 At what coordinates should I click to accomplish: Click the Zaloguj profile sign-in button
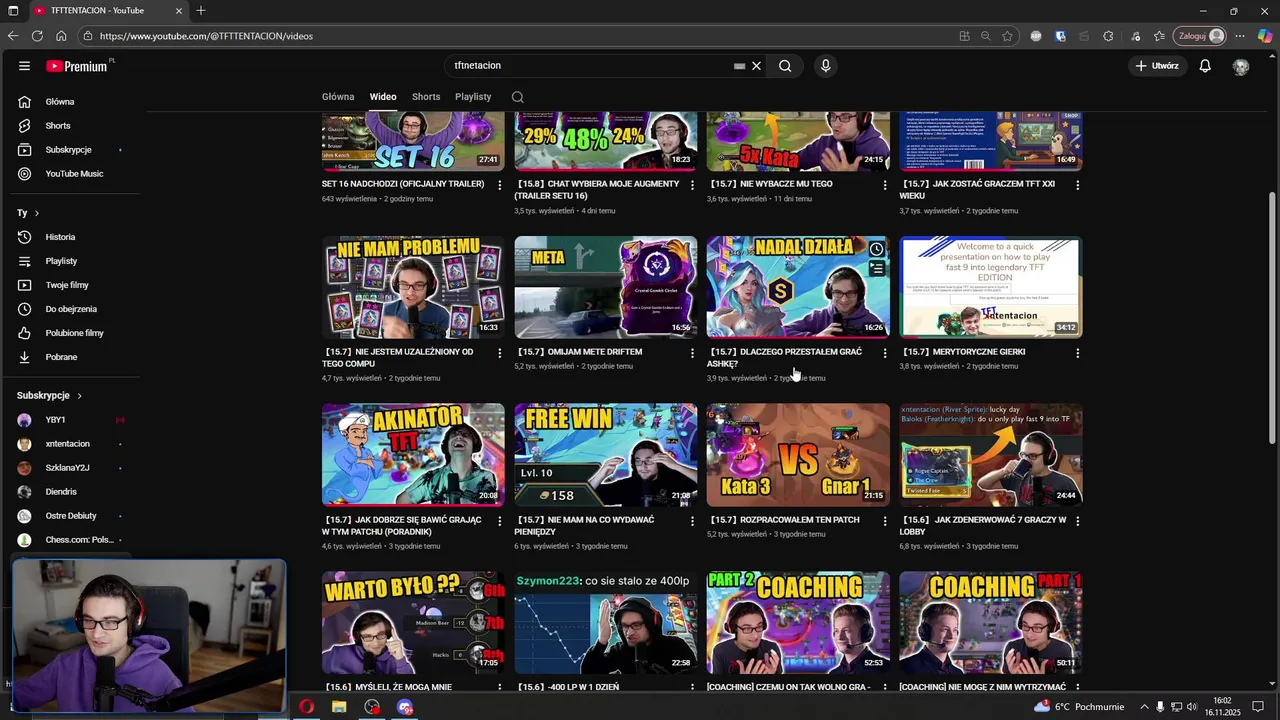click(1200, 36)
